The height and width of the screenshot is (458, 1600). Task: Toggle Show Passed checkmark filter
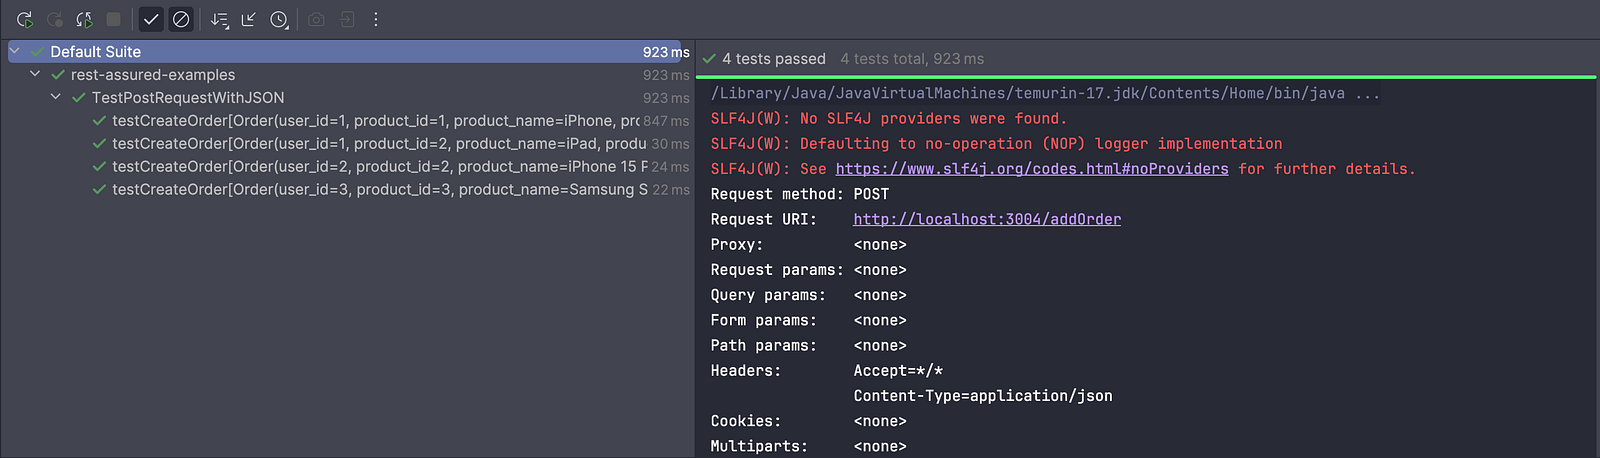[151, 19]
